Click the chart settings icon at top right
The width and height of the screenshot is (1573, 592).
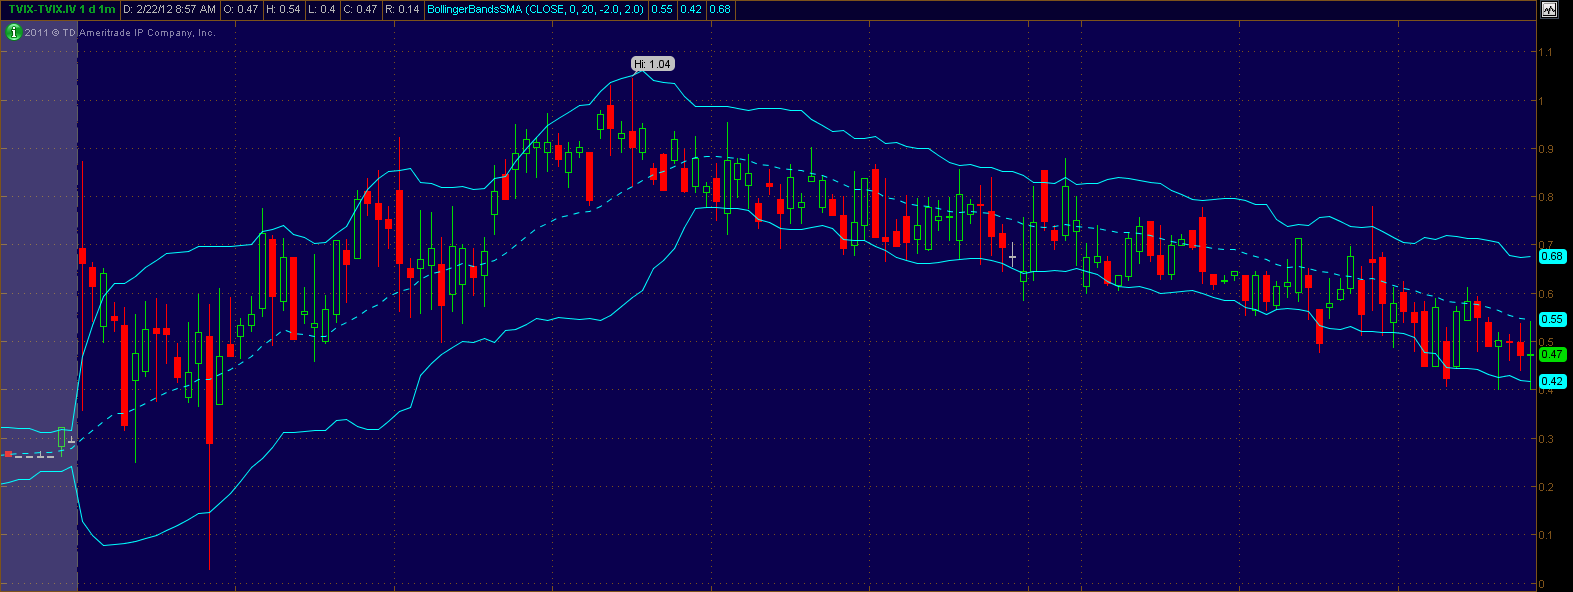pos(1549,9)
